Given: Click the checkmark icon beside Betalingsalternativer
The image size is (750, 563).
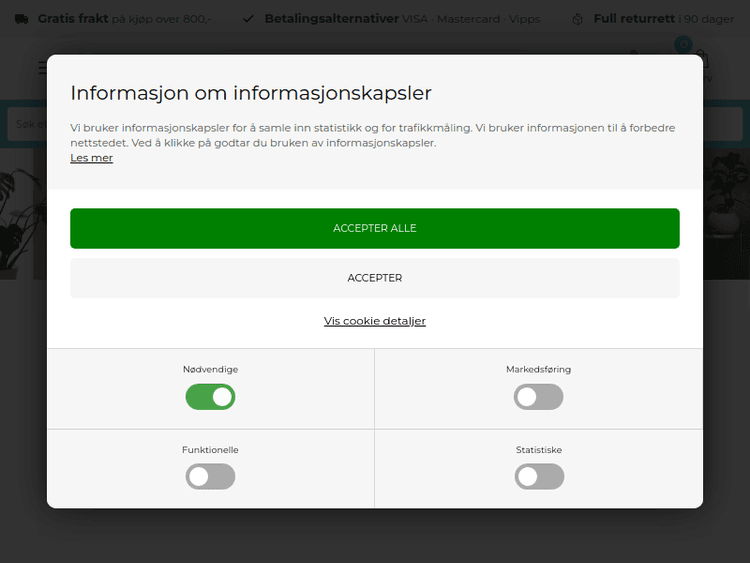Looking at the screenshot, I should (248, 19).
